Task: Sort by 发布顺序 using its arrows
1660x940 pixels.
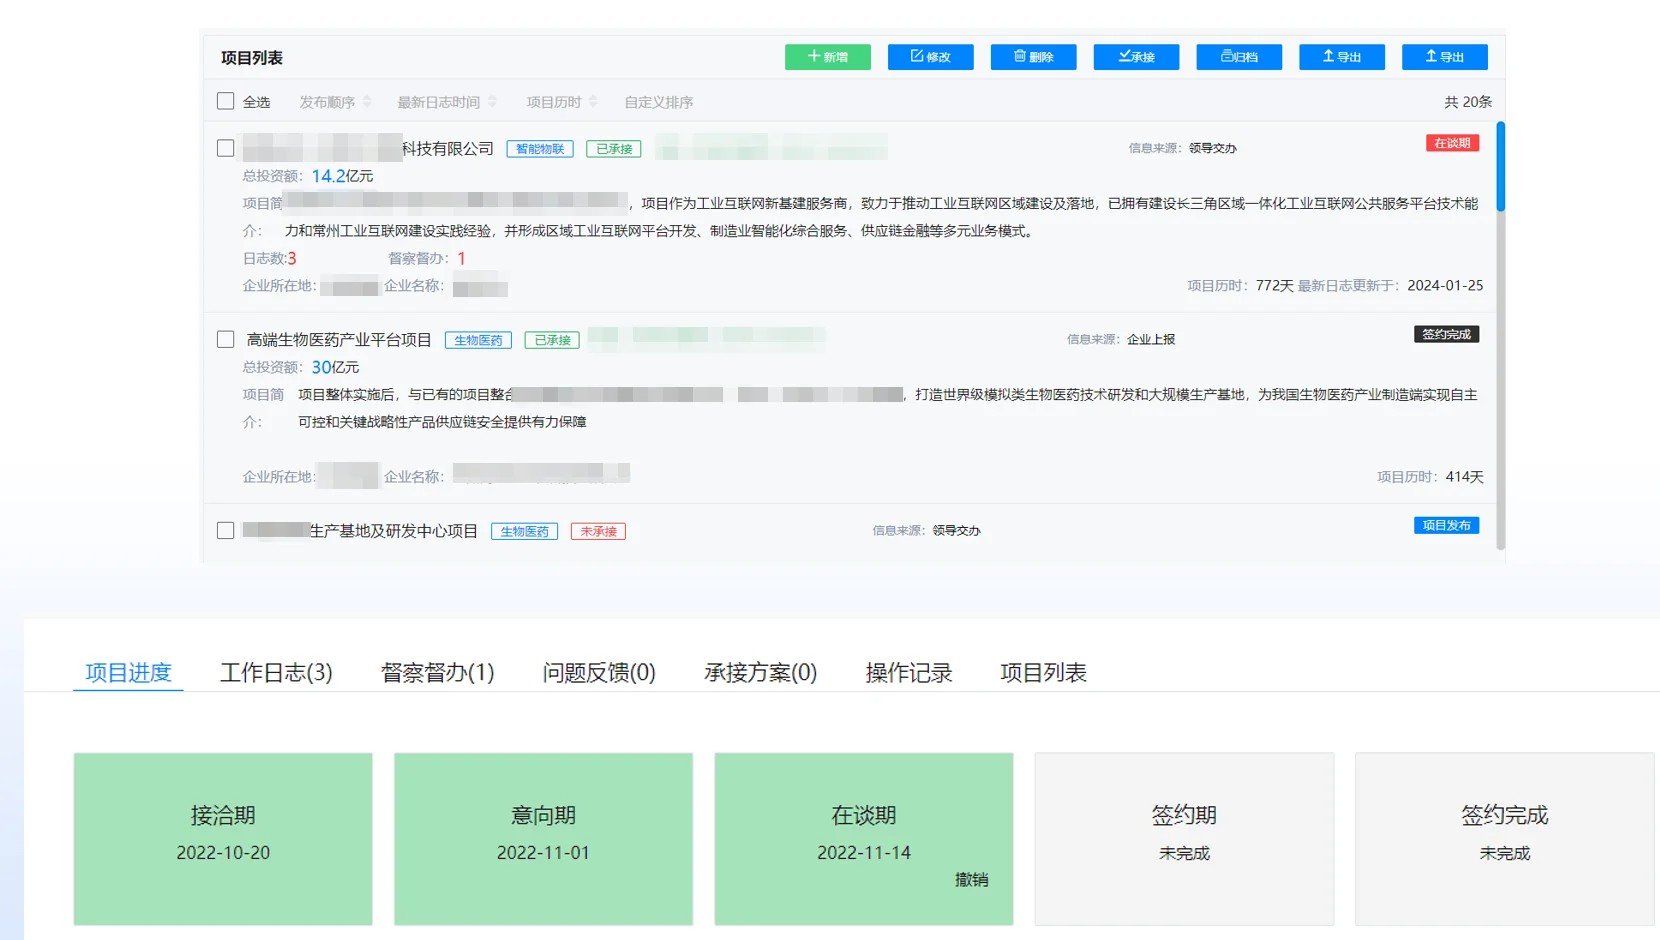Action: pos(367,102)
